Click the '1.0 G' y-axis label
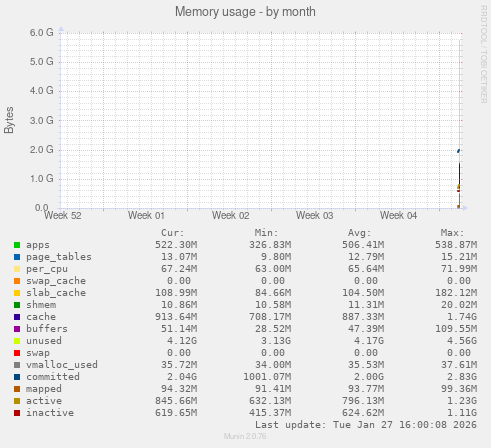The height and width of the screenshot is (448, 491). (42, 179)
